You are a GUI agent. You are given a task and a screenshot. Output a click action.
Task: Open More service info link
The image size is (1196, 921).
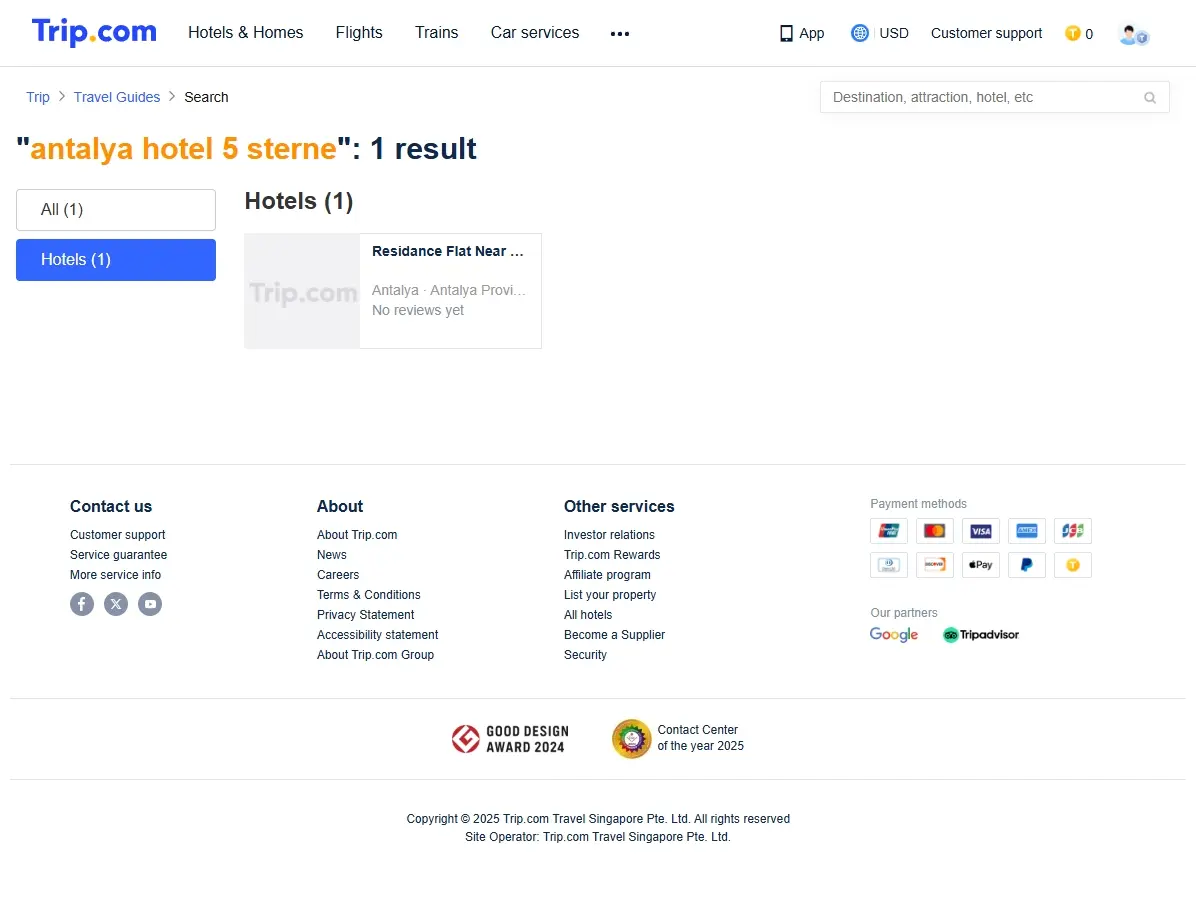[x=115, y=575]
